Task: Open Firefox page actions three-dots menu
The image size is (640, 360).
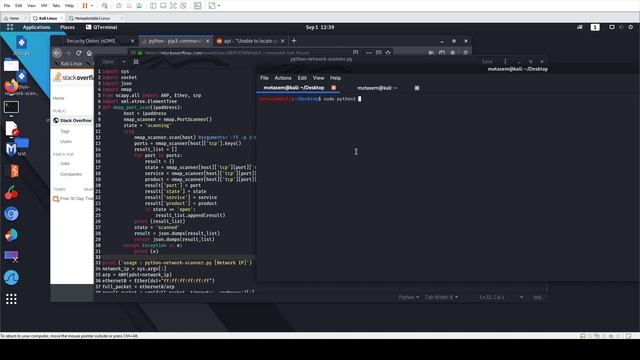Action: point(369,53)
